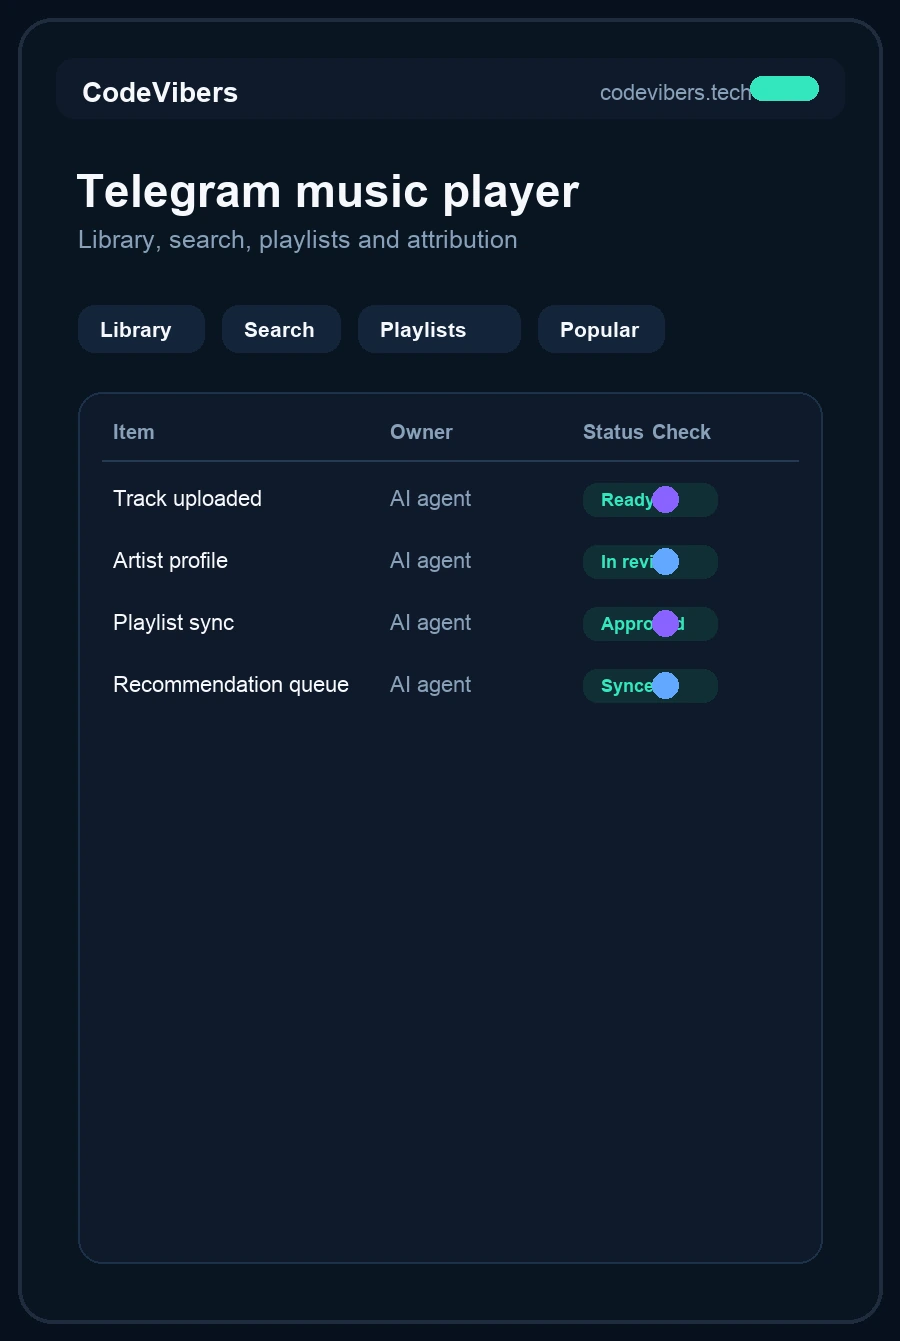Click the Owner column header
The image size is (900, 1341).
[421, 432]
